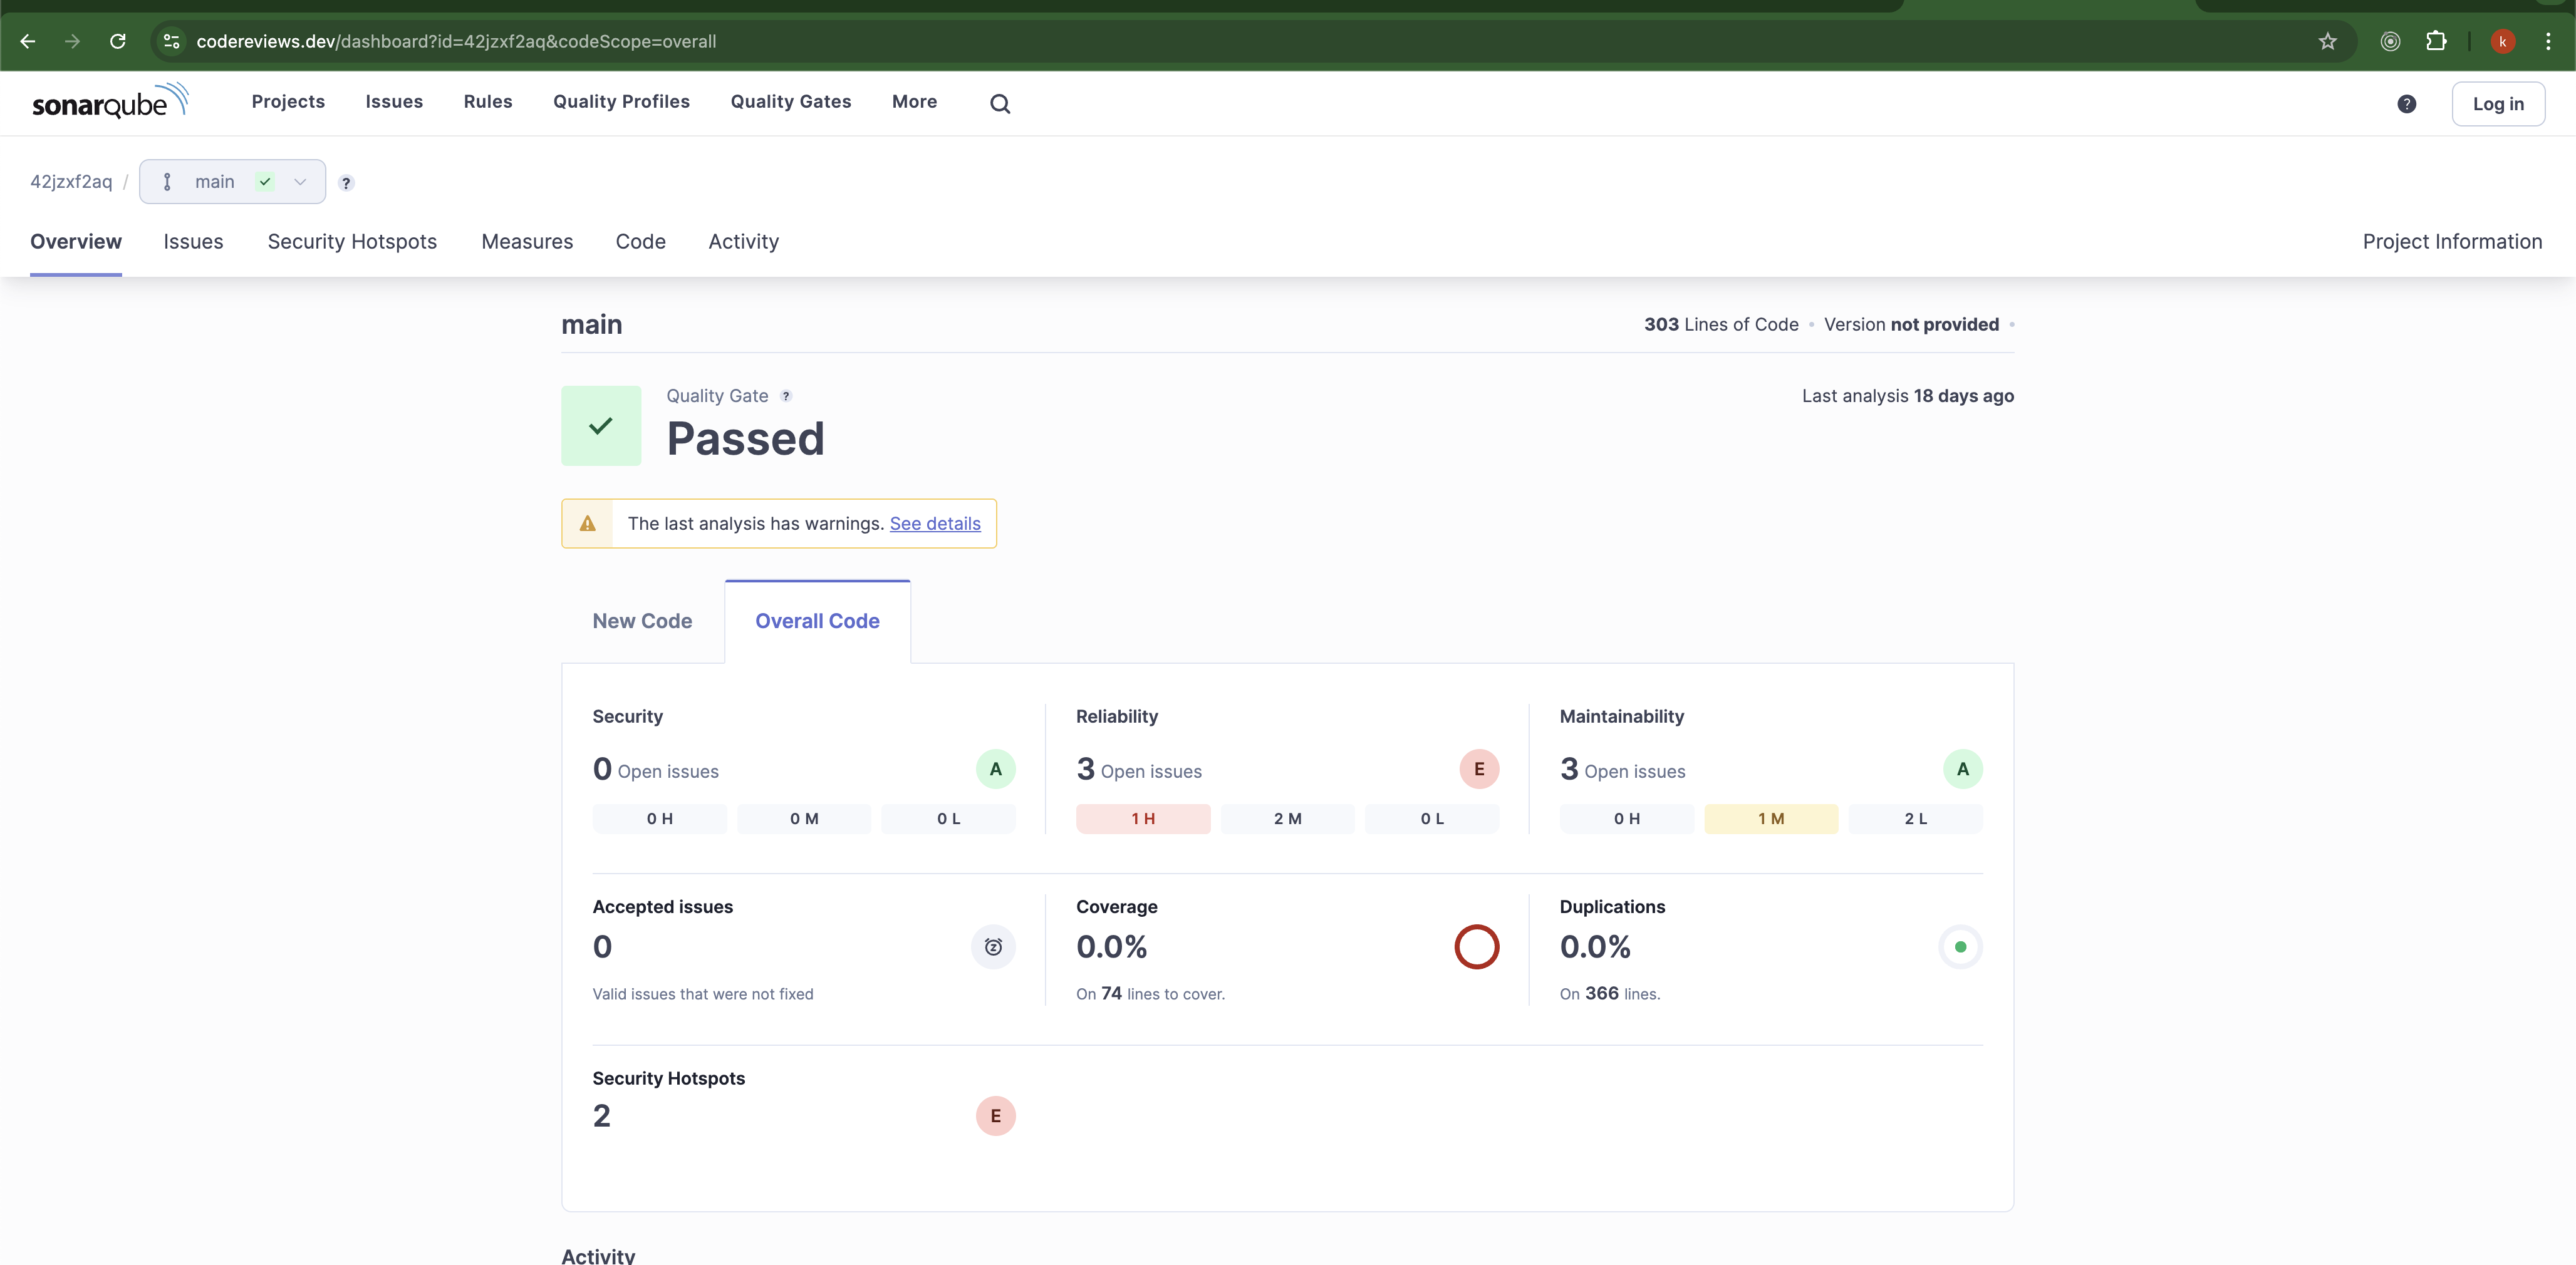Viewport: 2576px width, 1265px height.
Task: Click the branch help tooltip icon
Action: pyautogui.click(x=346, y=183)
